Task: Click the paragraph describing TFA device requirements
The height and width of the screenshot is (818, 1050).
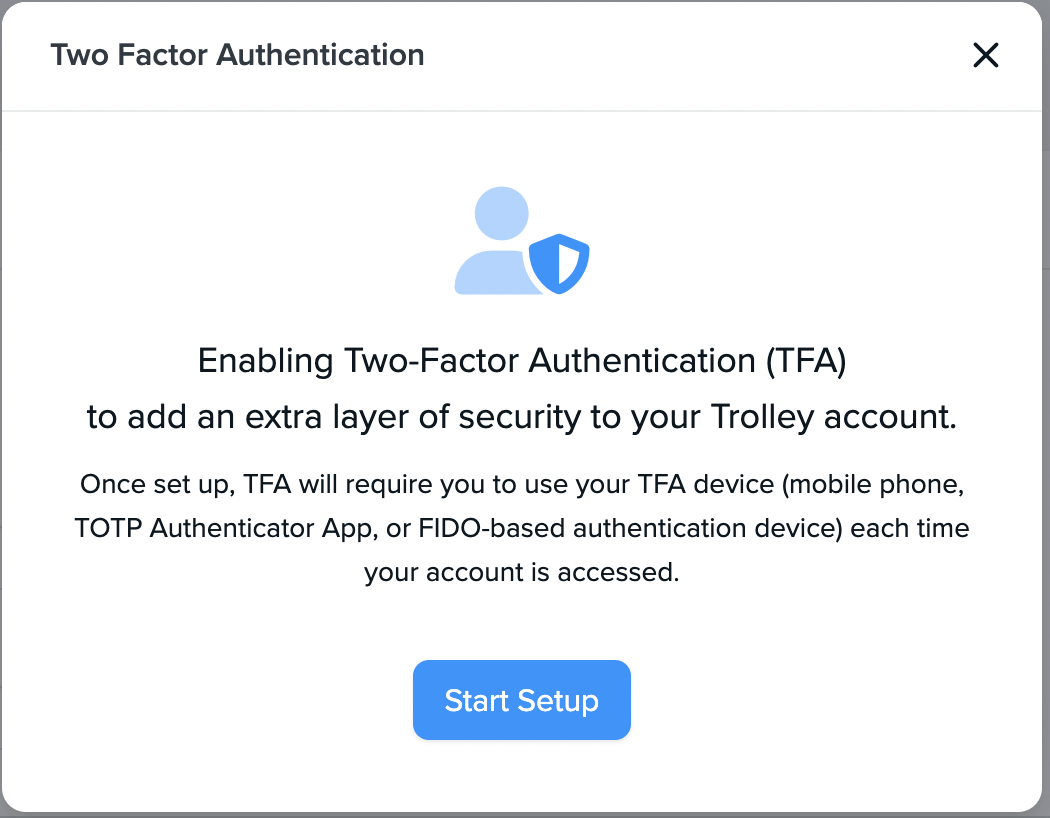Action: pos(524,528)
